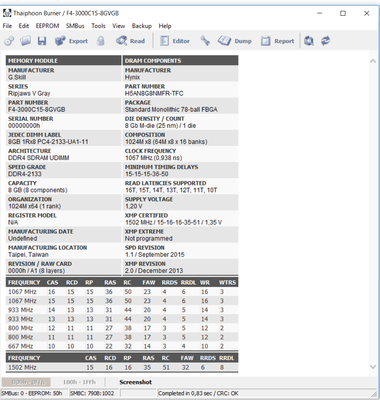Open the Report from the toolbar
This screenshot has width=380, height=400.
(278, 41)
